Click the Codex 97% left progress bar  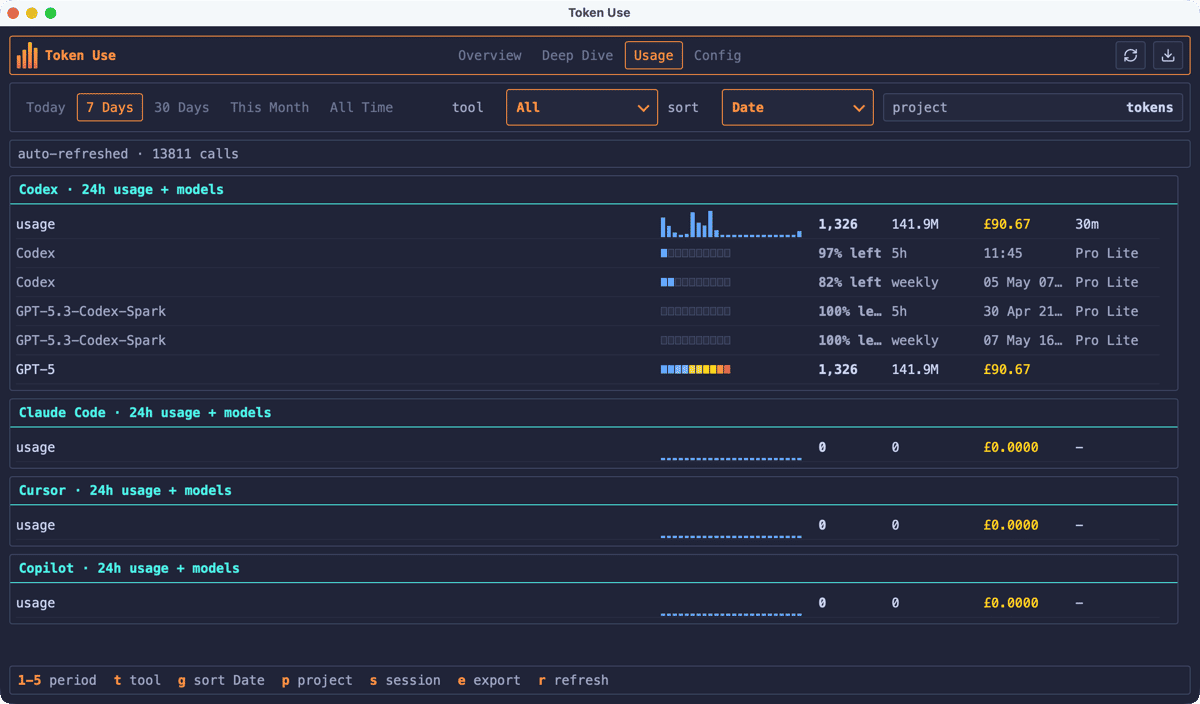point(696,253)
